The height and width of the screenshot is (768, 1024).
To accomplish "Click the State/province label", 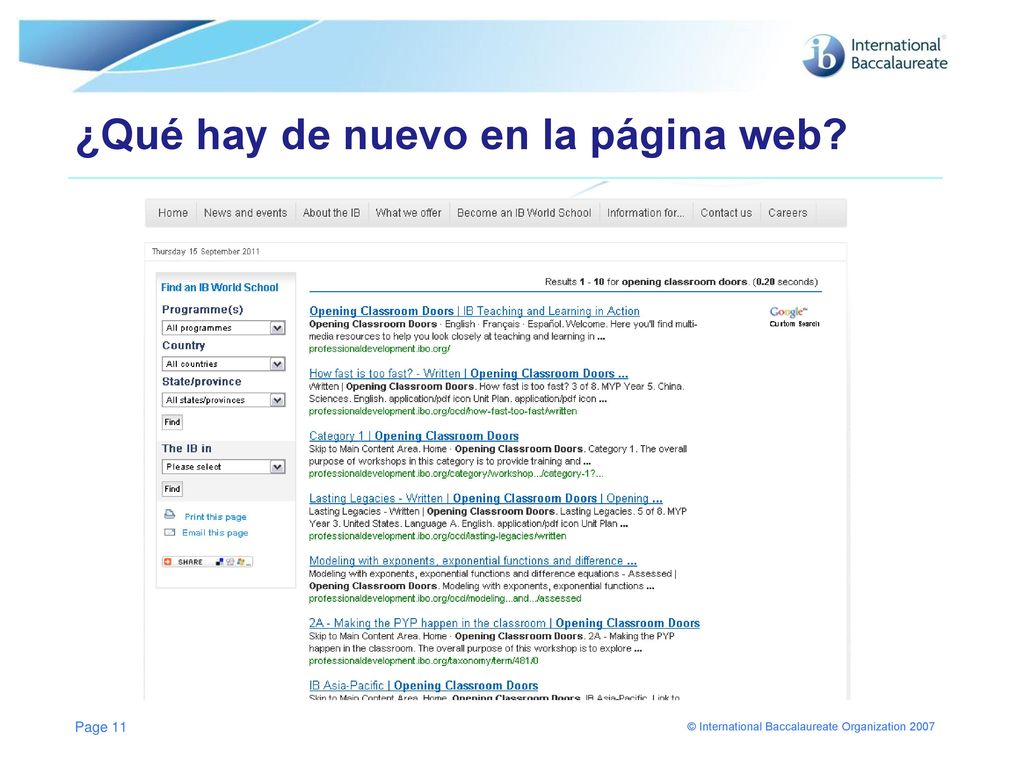I will pyautogui.click(x=202, y=381).
